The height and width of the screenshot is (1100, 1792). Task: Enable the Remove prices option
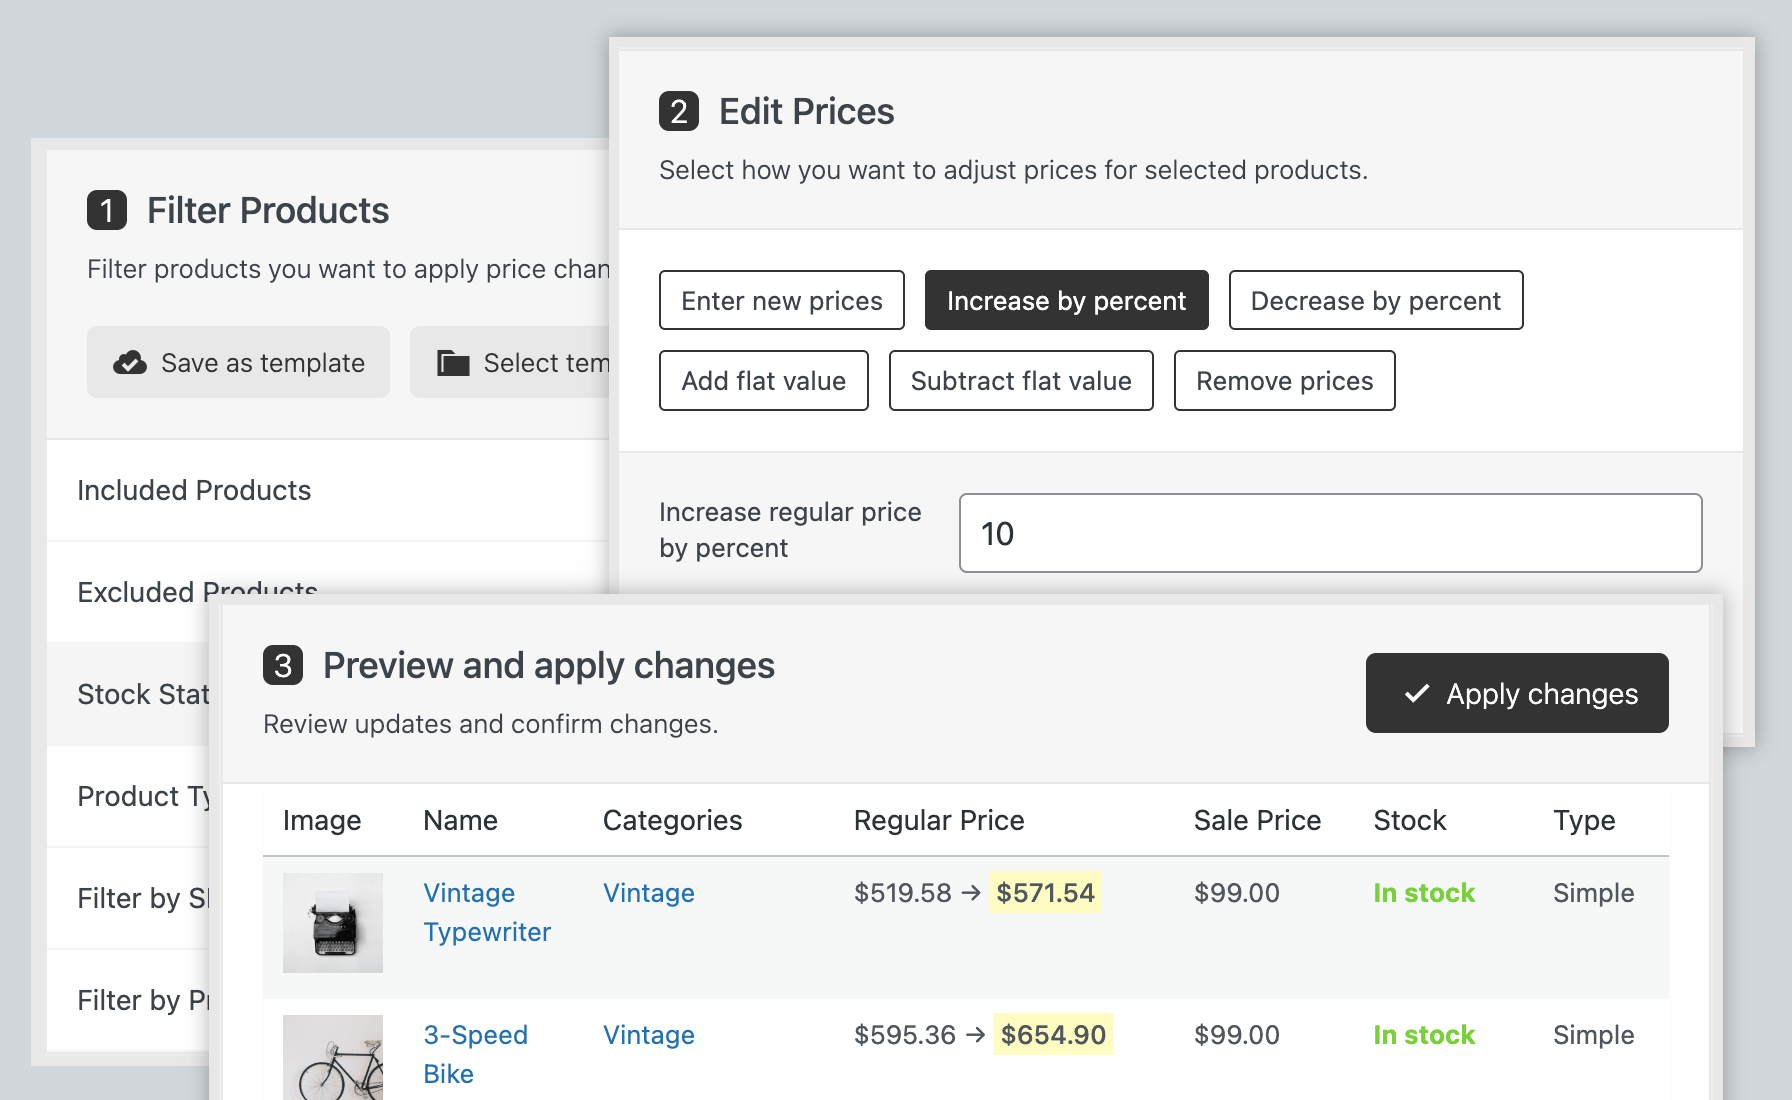[1285, 381]
